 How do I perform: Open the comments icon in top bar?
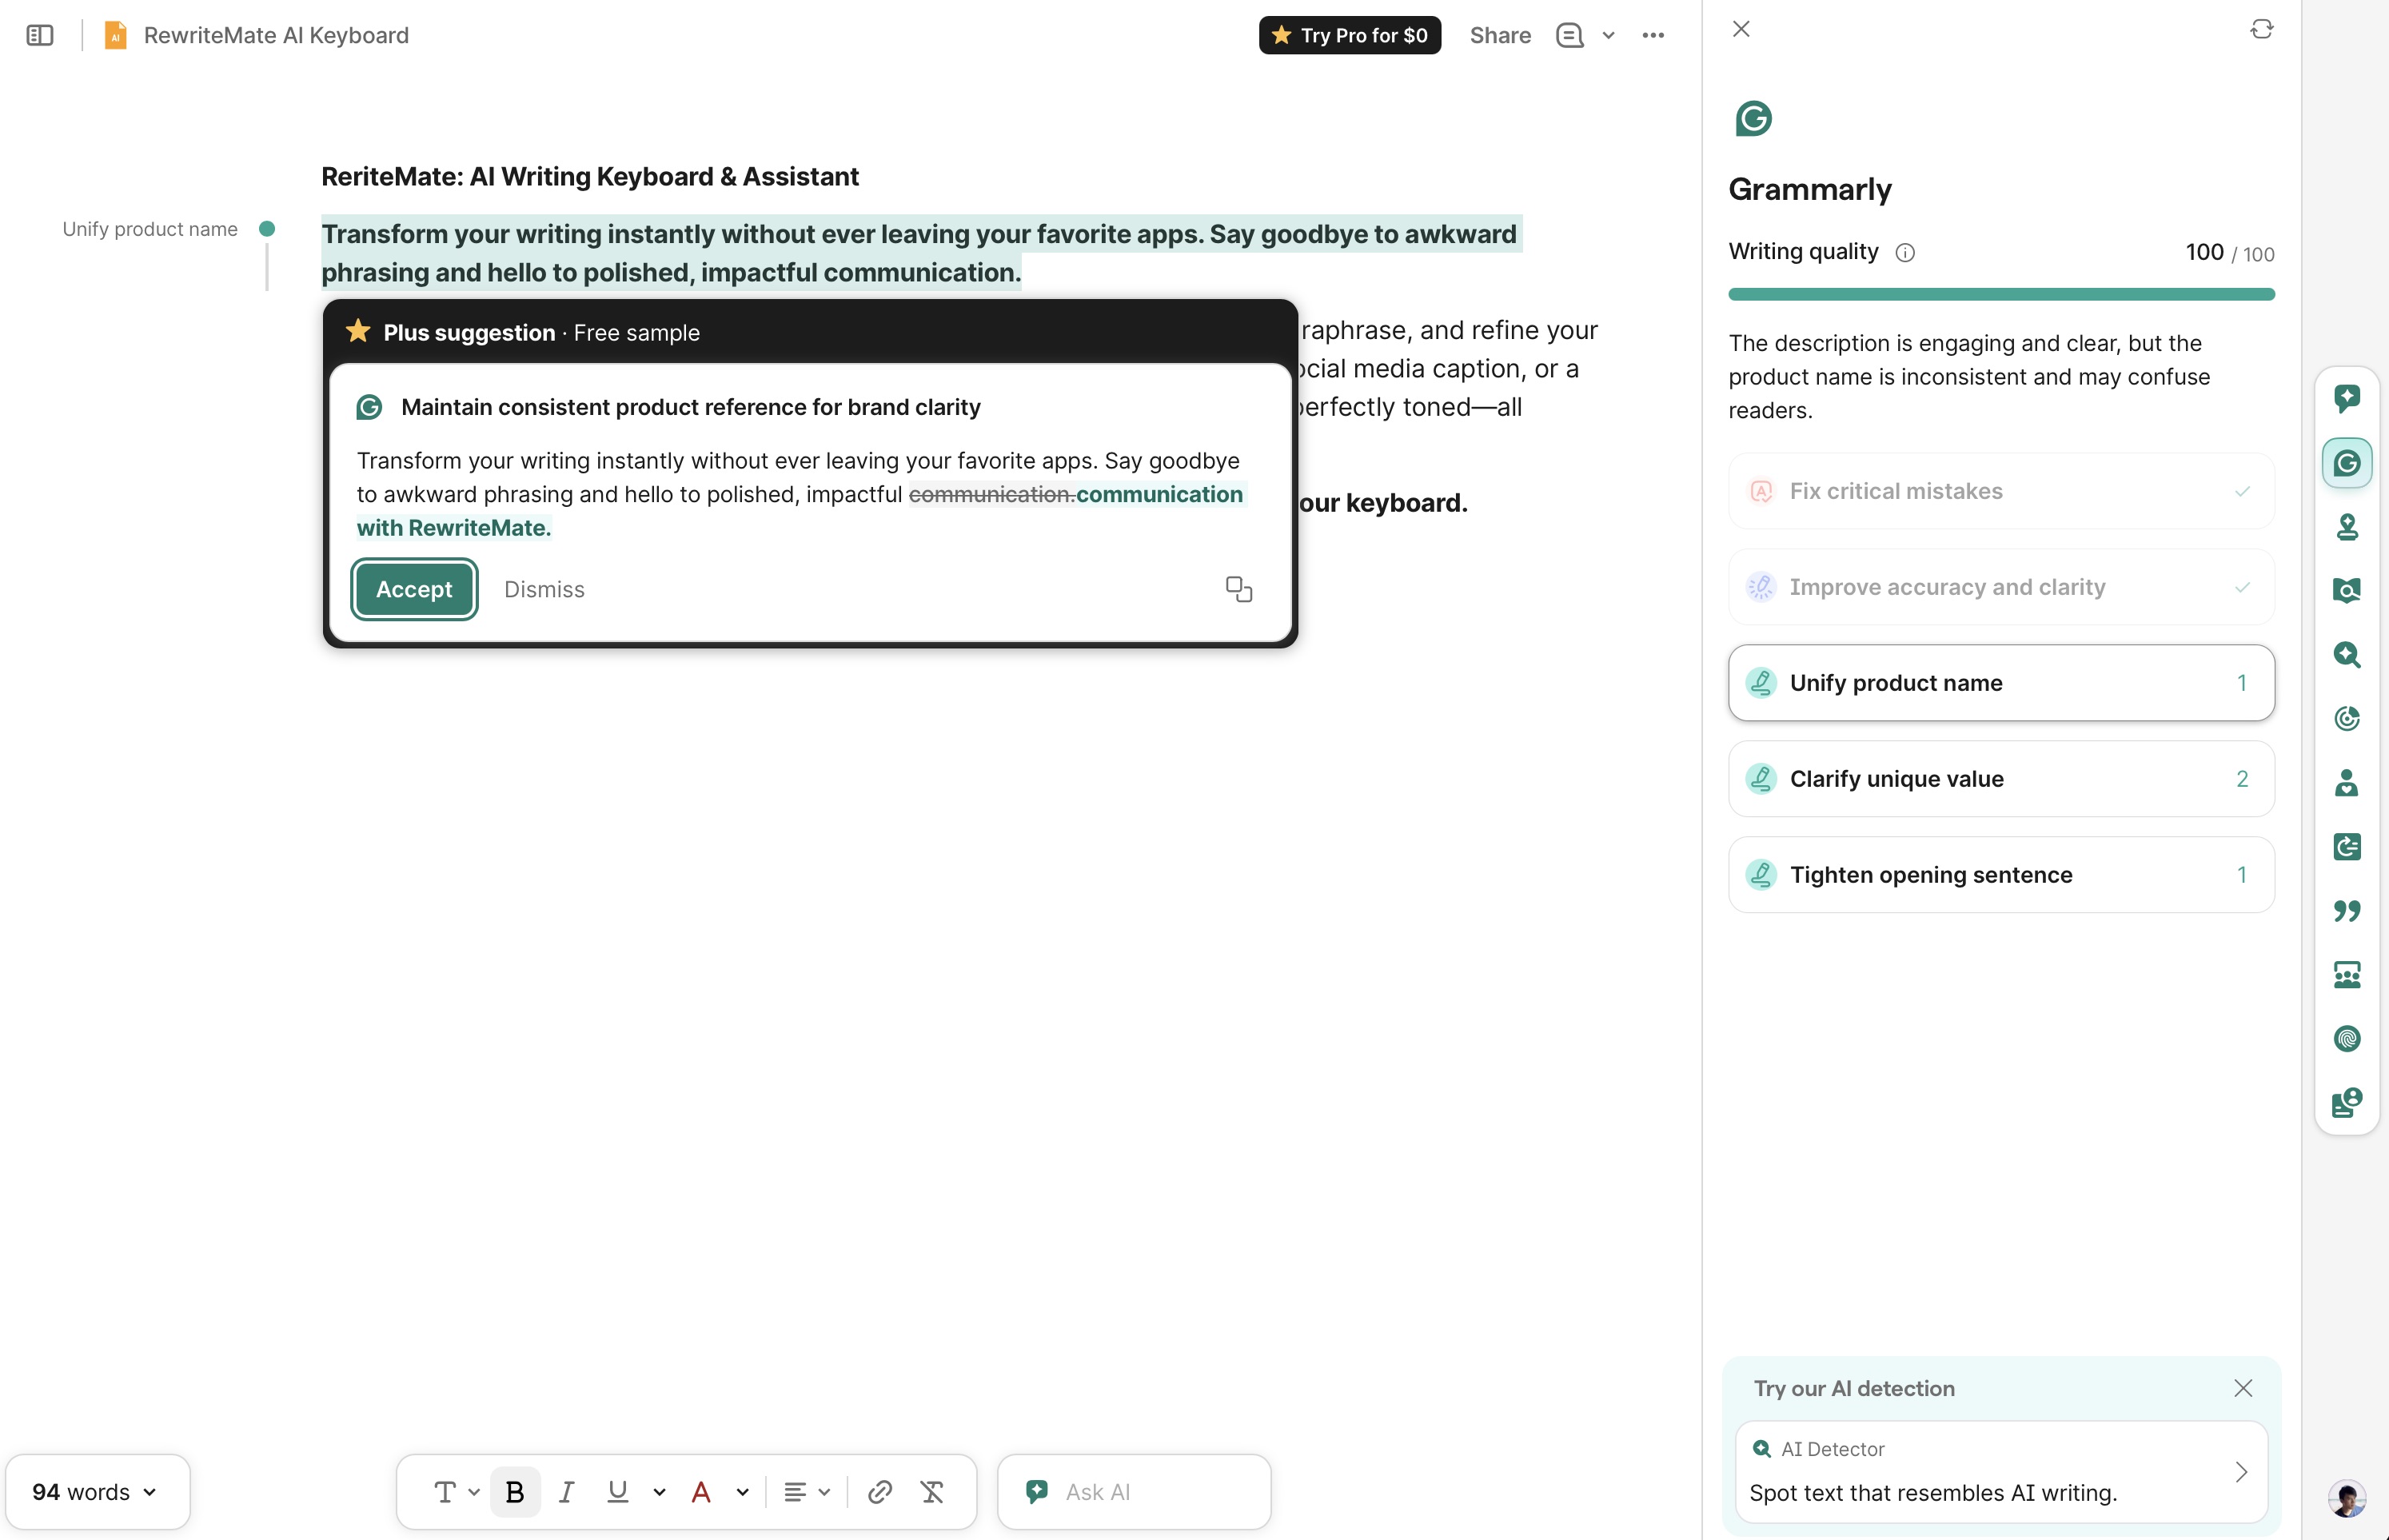click(x=1569, y=35)
